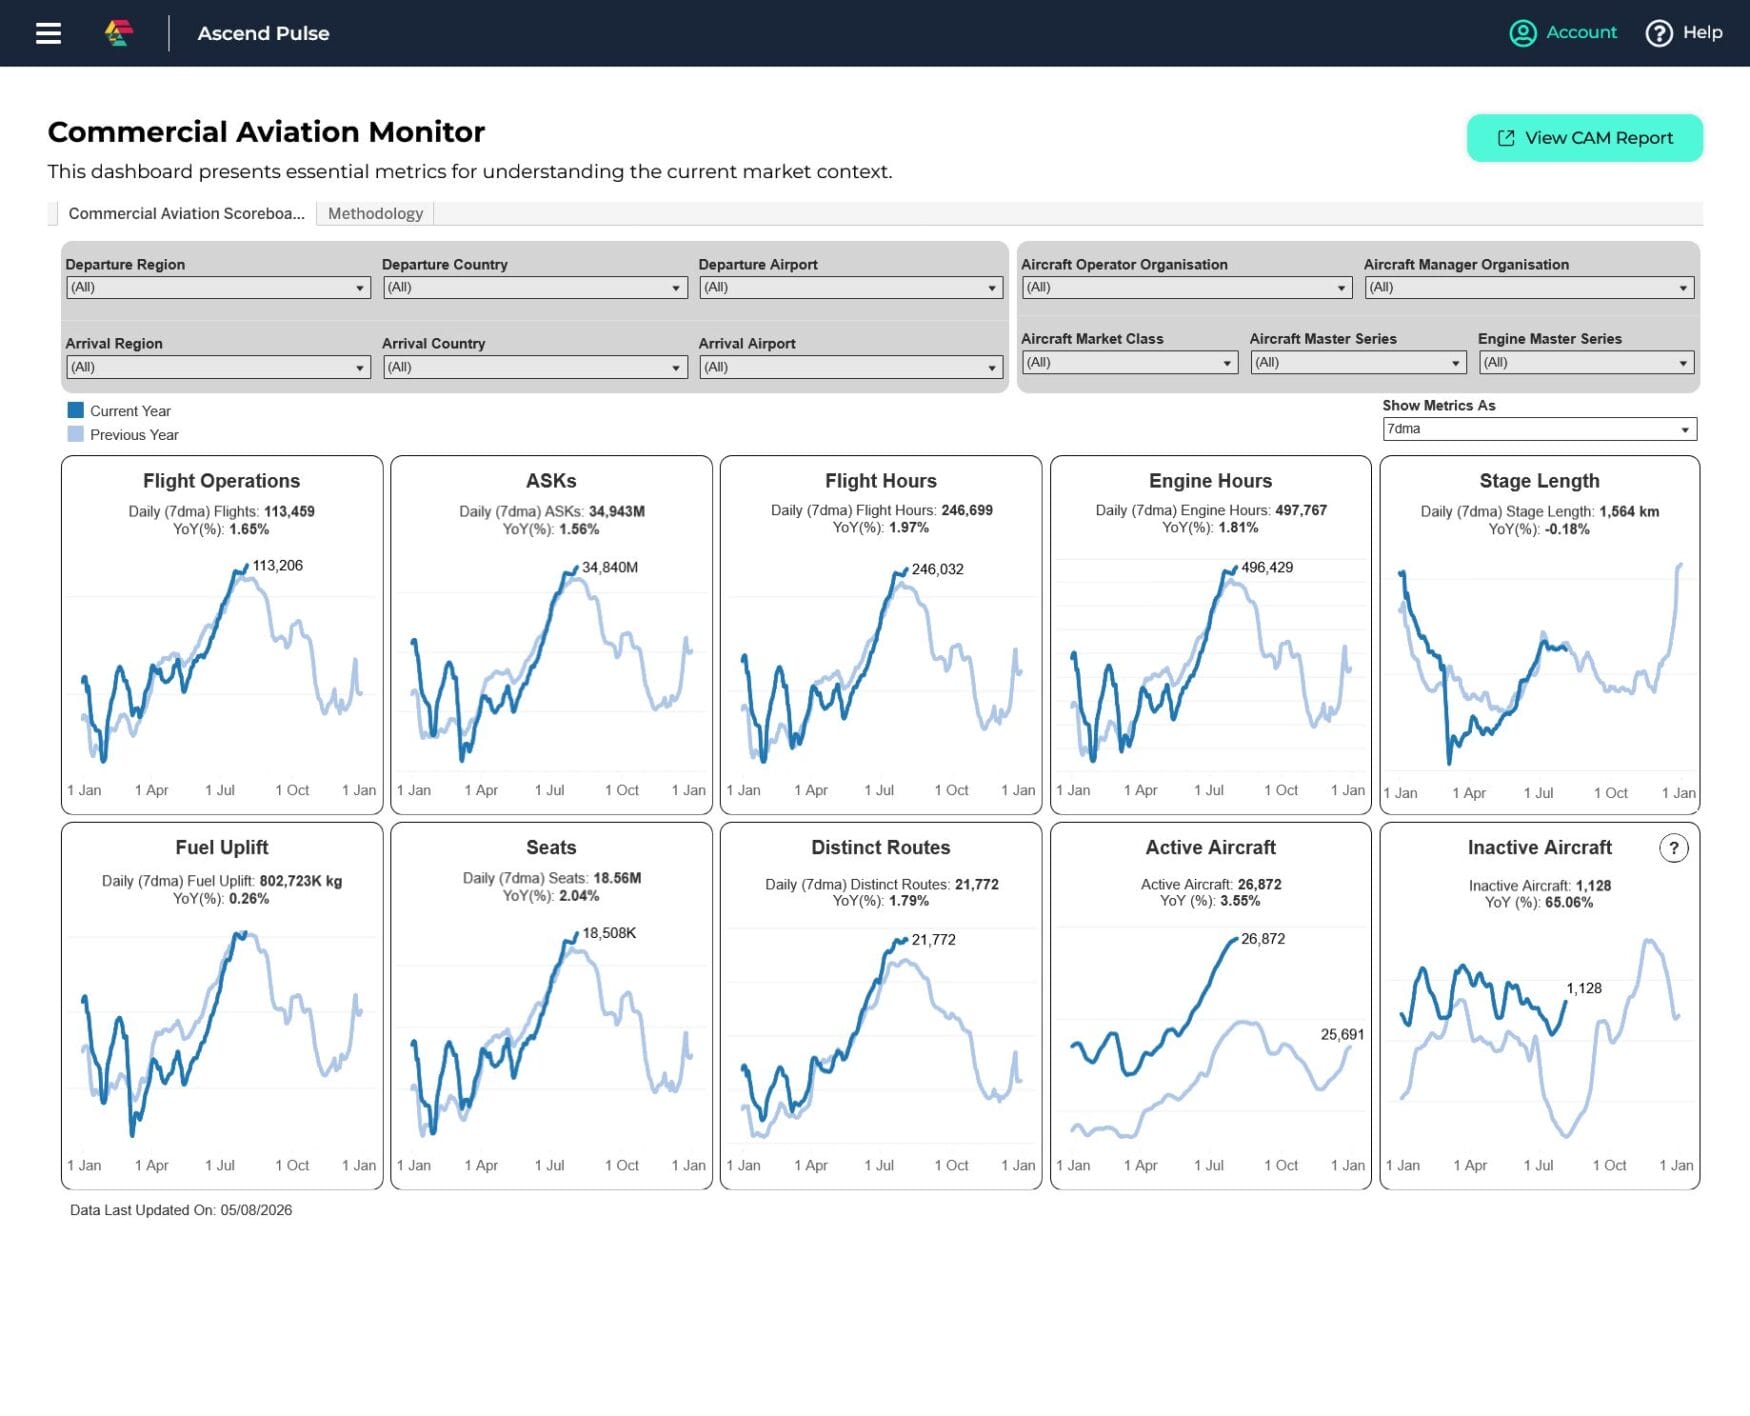Viewport: 1750px width, 1416px height.
Task: Click the Account user icon
Action: (1522, 33)
